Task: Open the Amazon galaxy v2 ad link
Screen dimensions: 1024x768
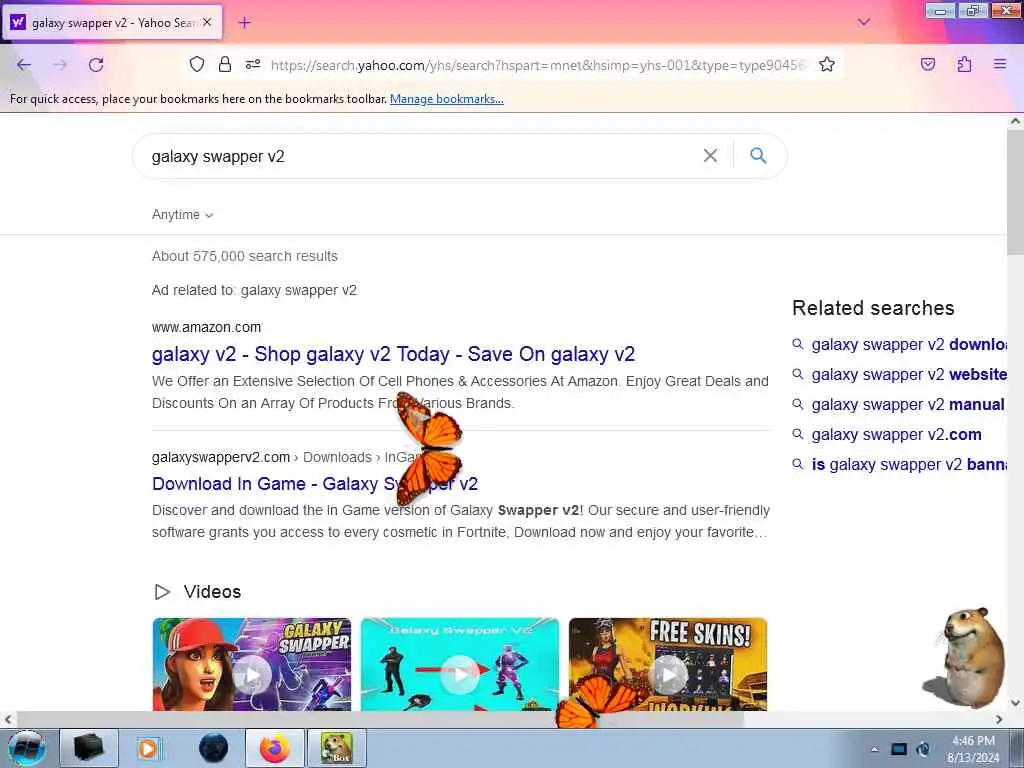Action: point(393,354)
